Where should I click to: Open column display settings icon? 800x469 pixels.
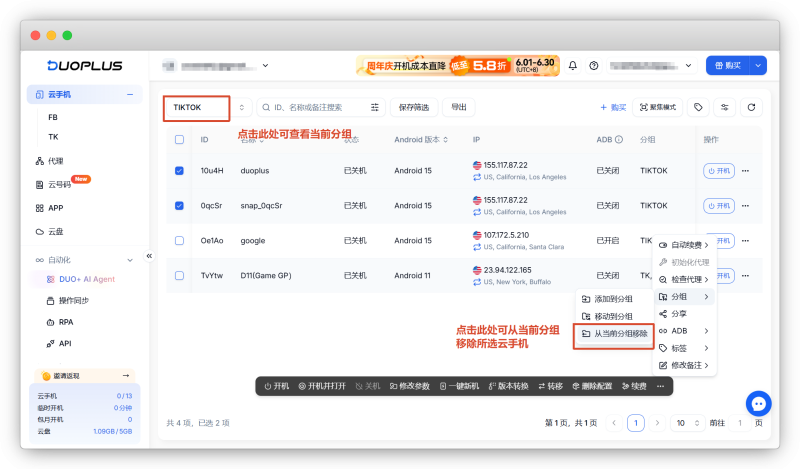724,107
